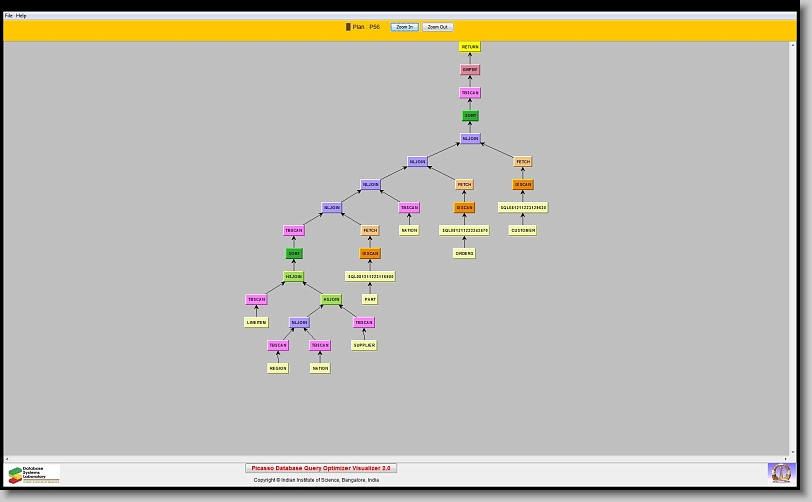The width and height of the screenshot is (812, 502).
Task: Click the Zoom In button
Action: [x=404, y=27]
